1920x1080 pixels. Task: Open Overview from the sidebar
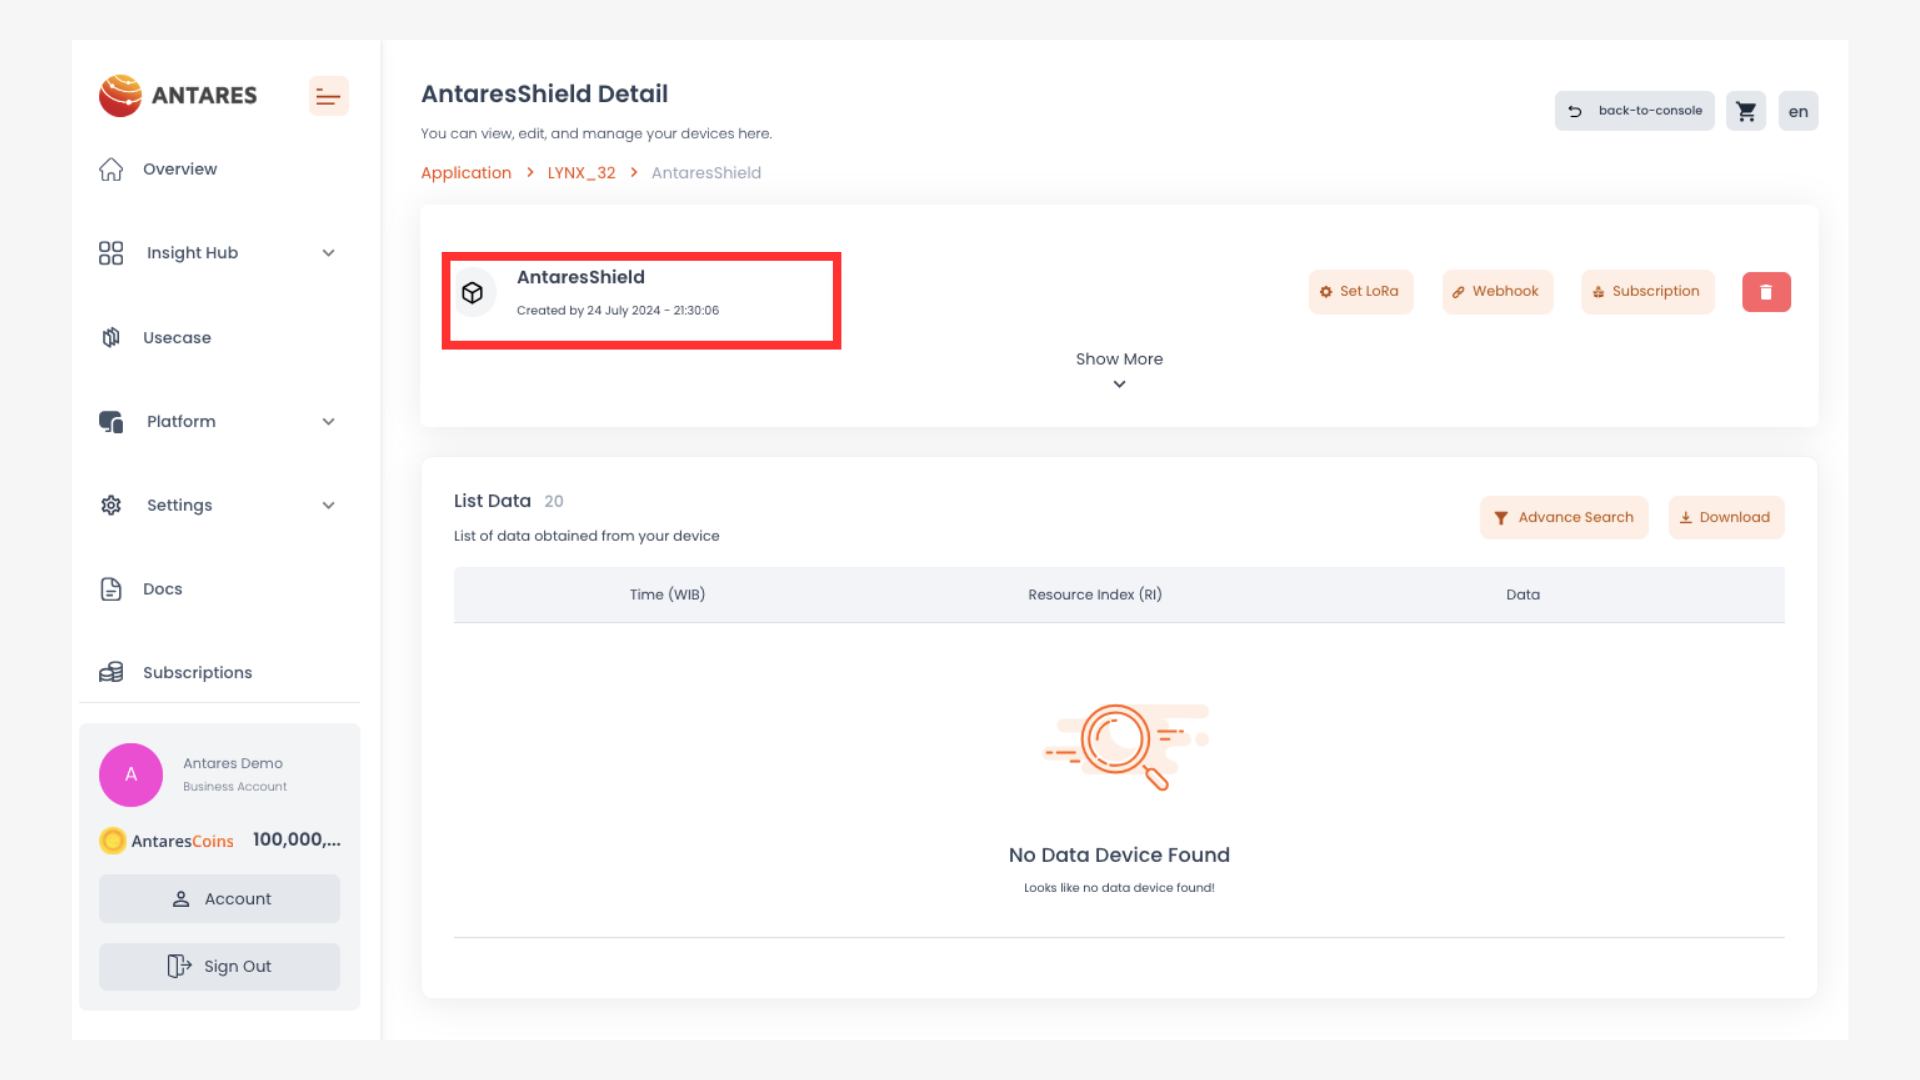[x=180, y=169]
